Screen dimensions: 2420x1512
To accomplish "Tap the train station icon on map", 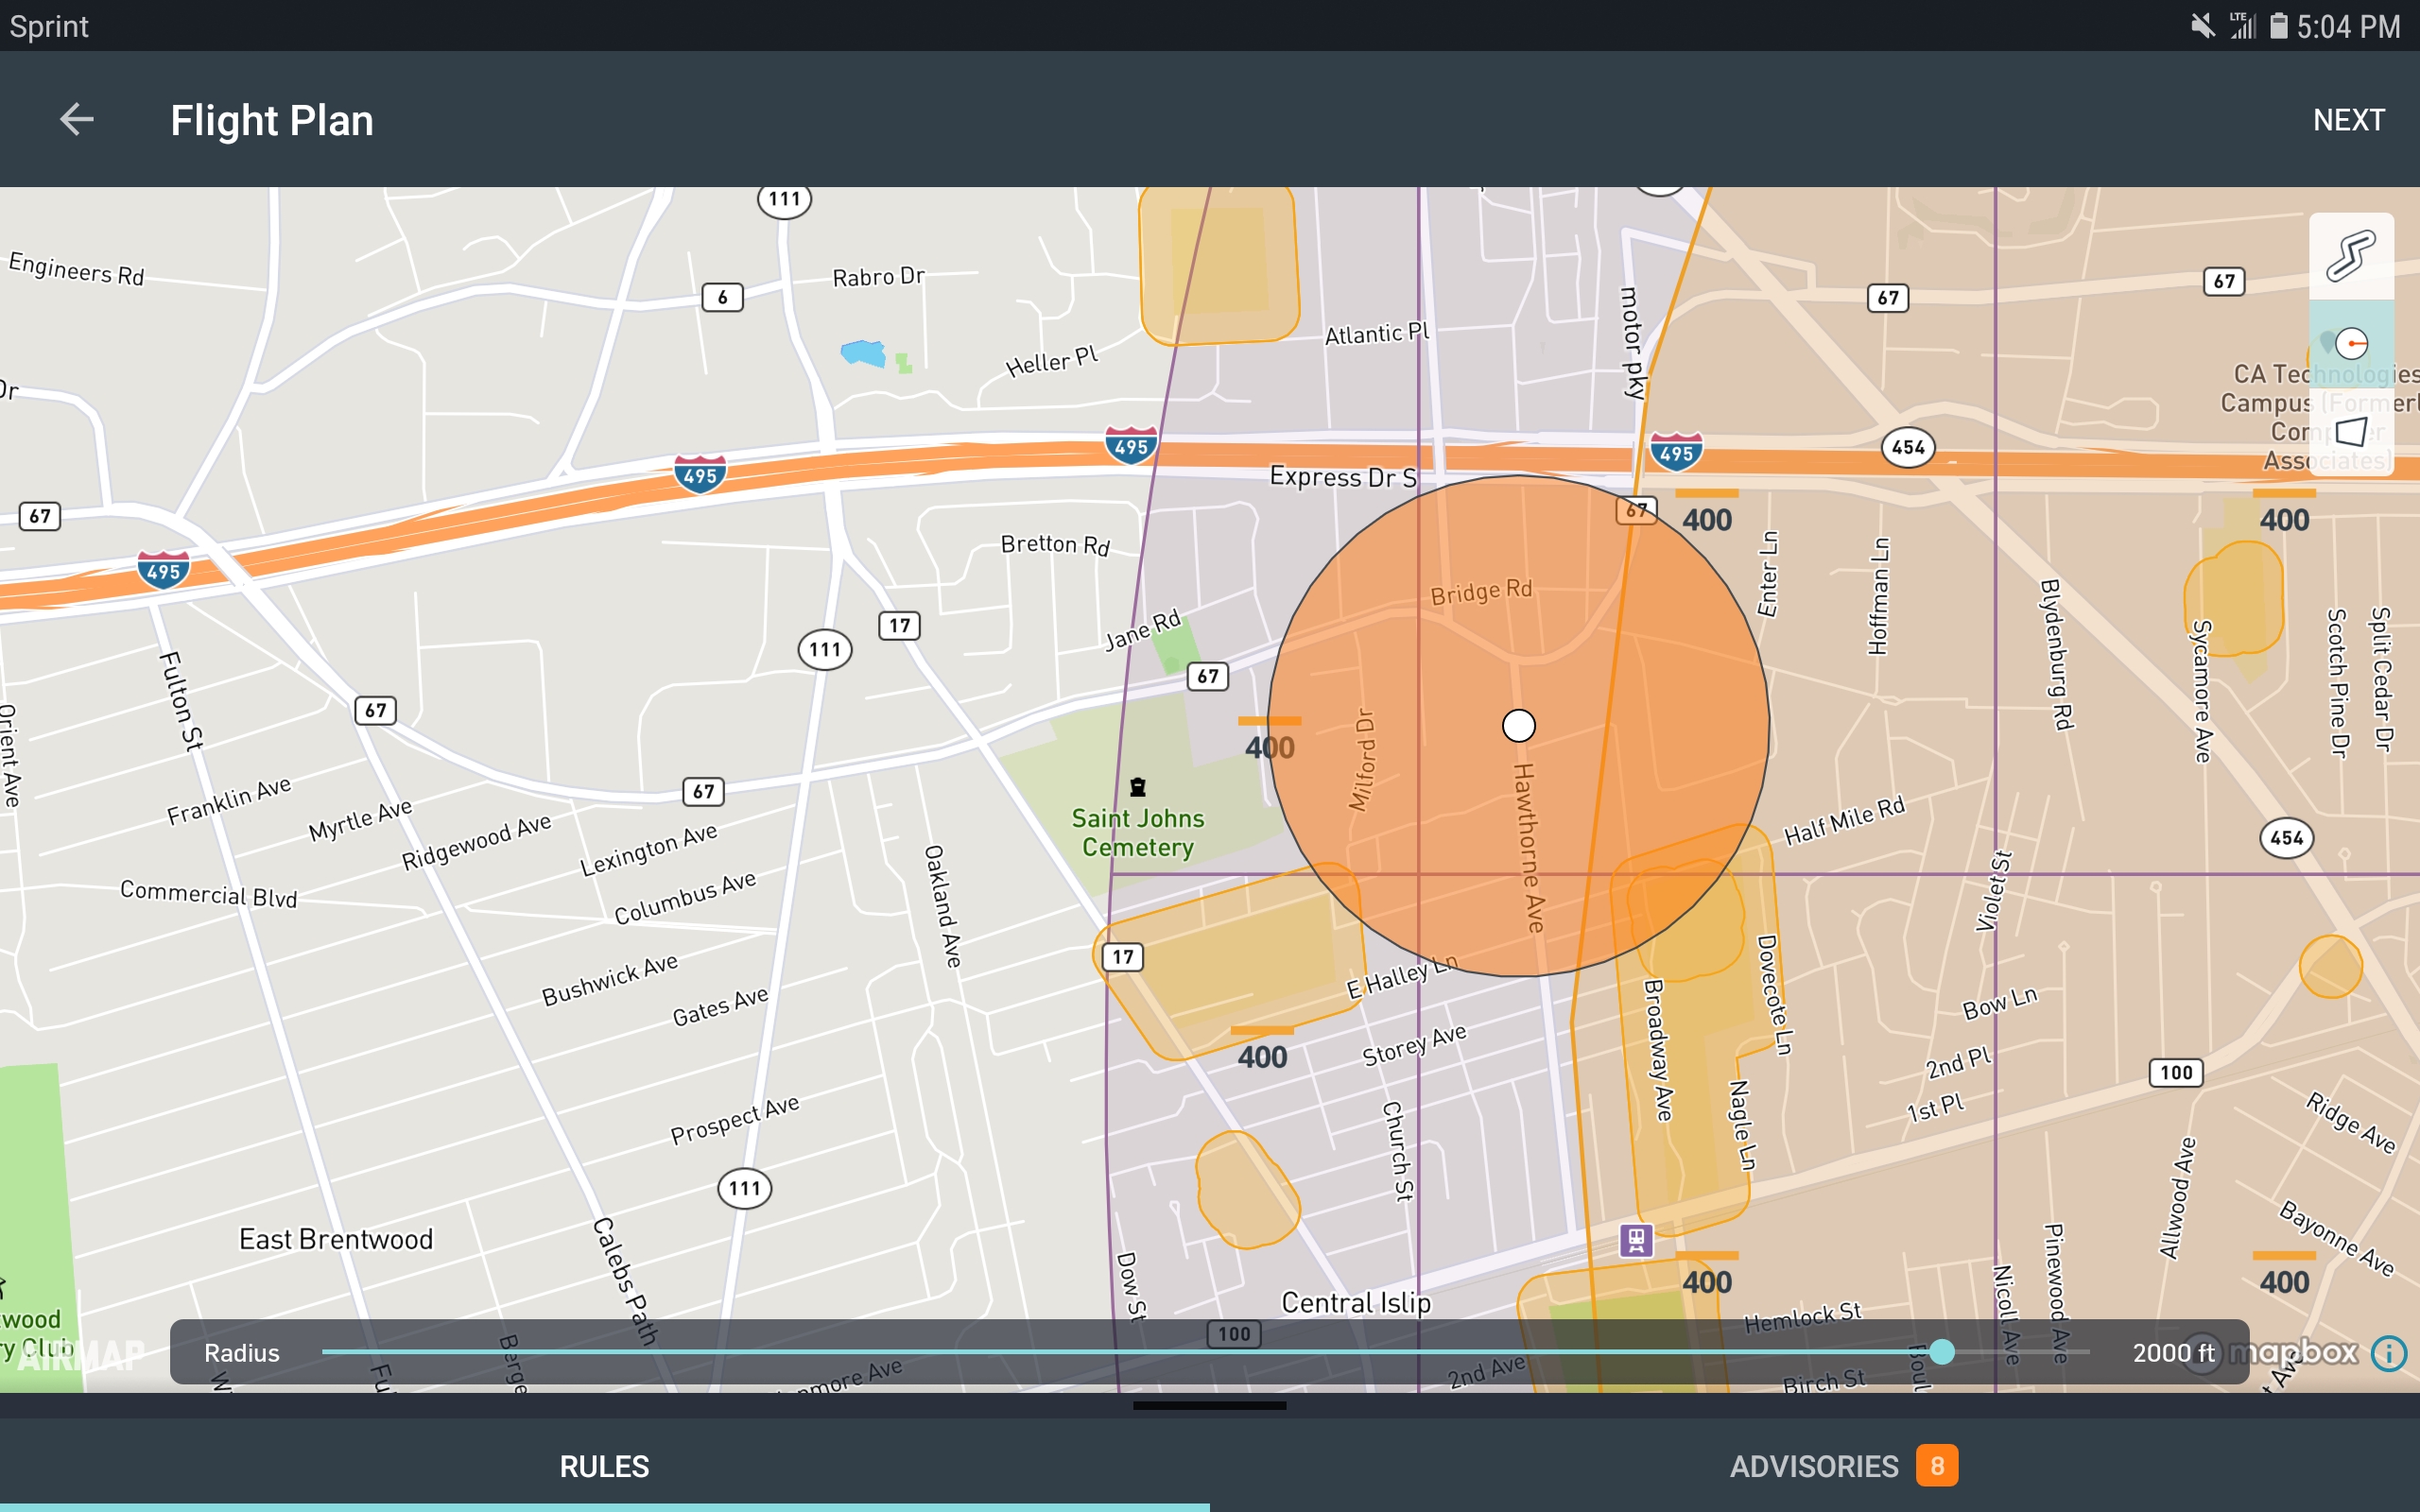I will click(x=1636, y=1240).
